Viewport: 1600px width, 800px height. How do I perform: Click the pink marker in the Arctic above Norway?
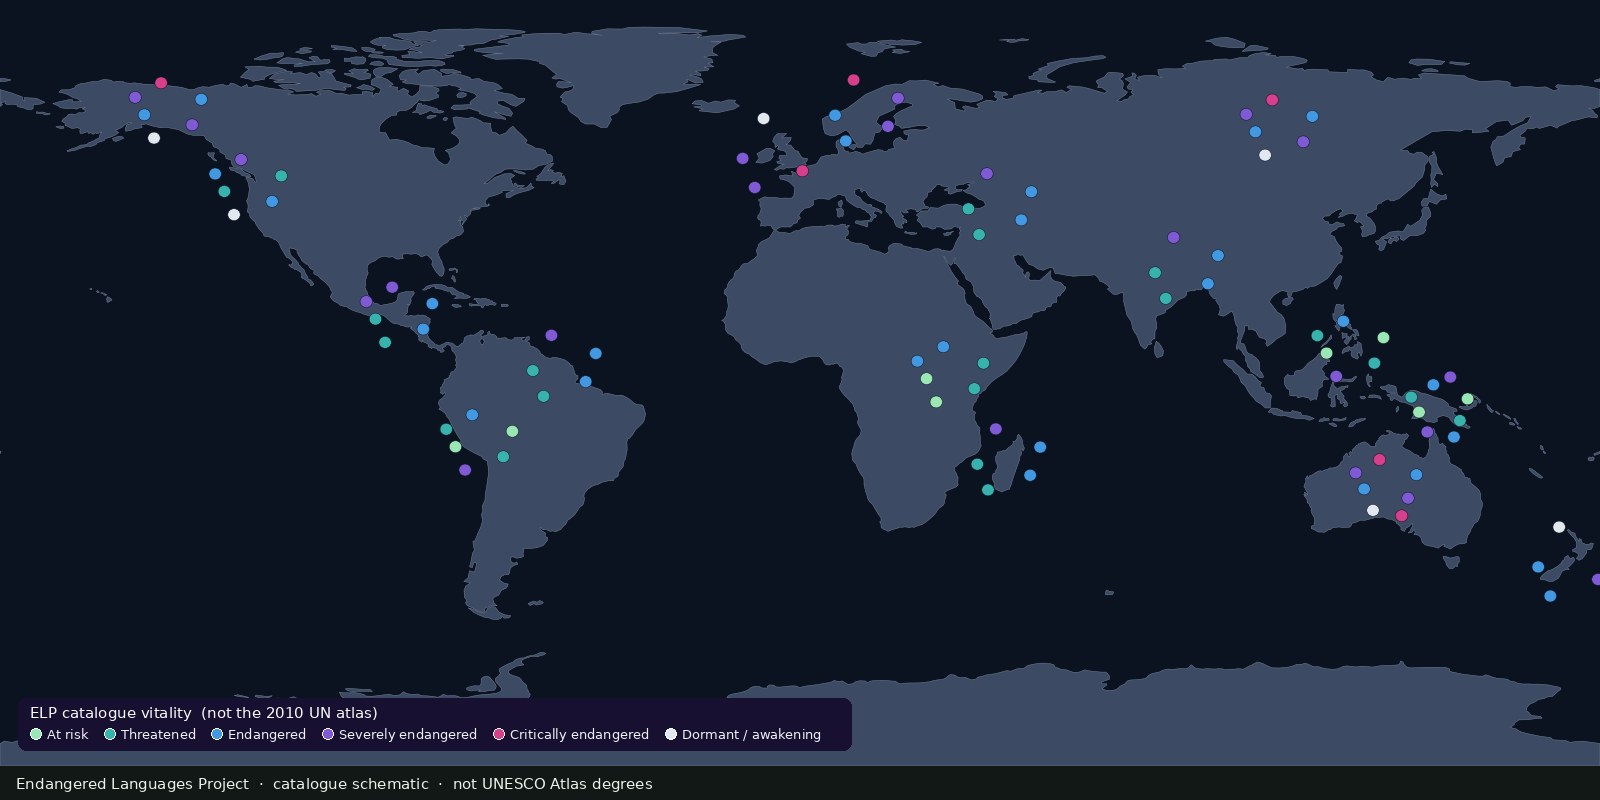(x=853, y=80)
